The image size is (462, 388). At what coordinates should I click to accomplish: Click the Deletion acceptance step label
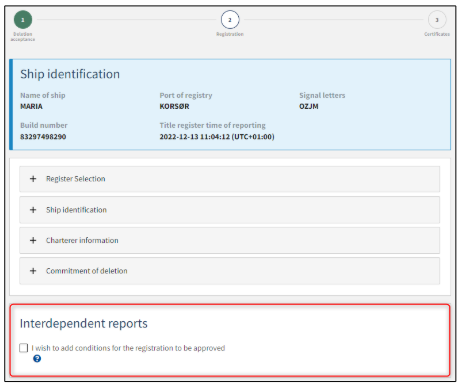23,37
